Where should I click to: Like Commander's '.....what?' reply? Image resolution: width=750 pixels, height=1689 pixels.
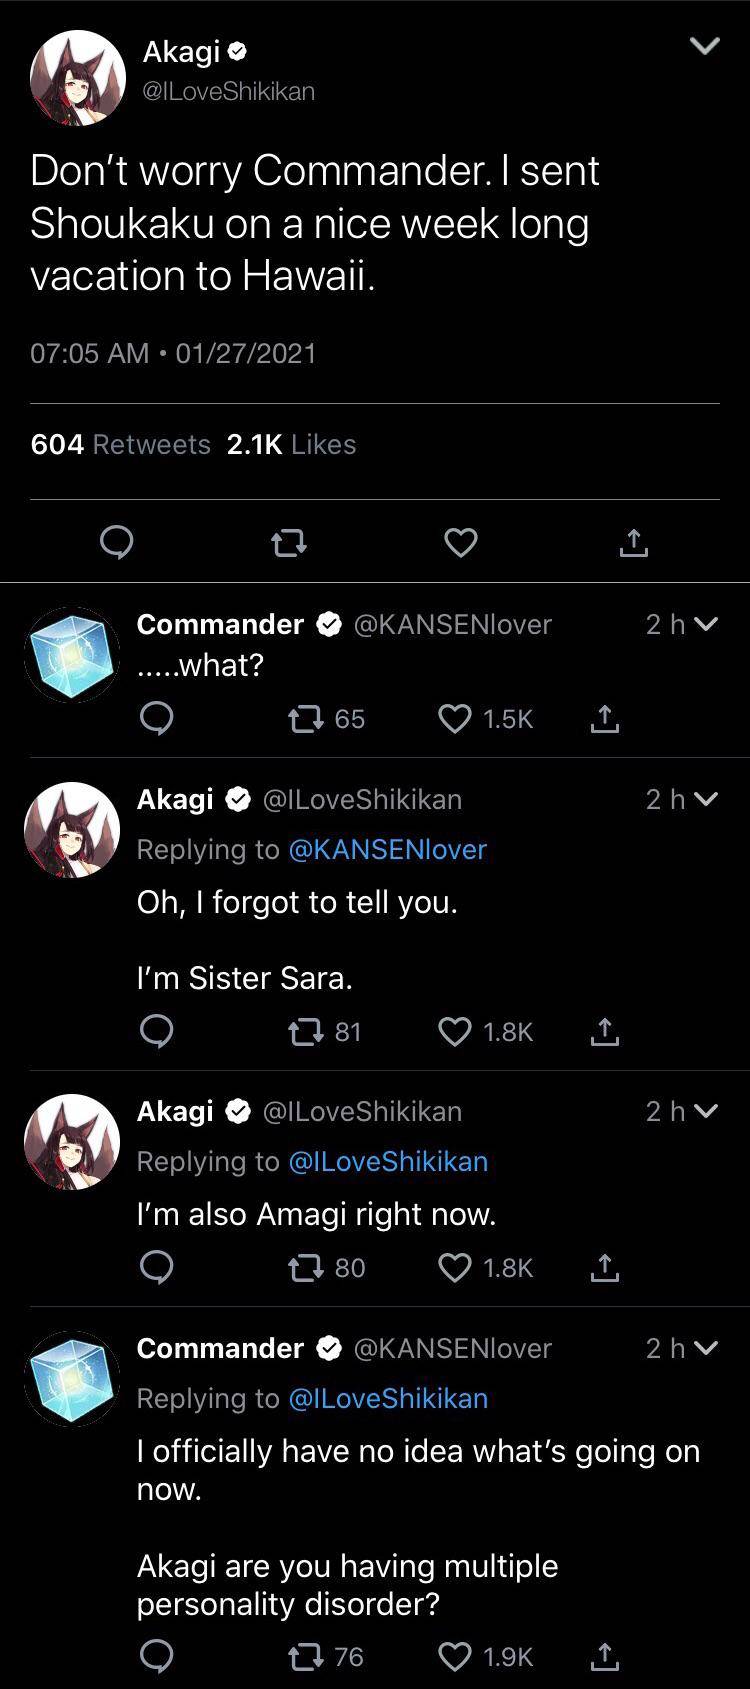pos(455,719)
